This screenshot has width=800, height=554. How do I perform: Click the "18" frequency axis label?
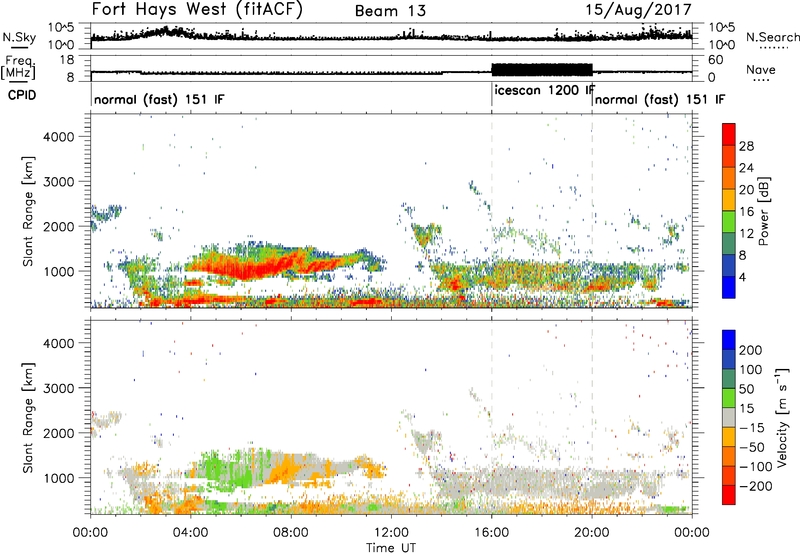(x=67, y=60)
